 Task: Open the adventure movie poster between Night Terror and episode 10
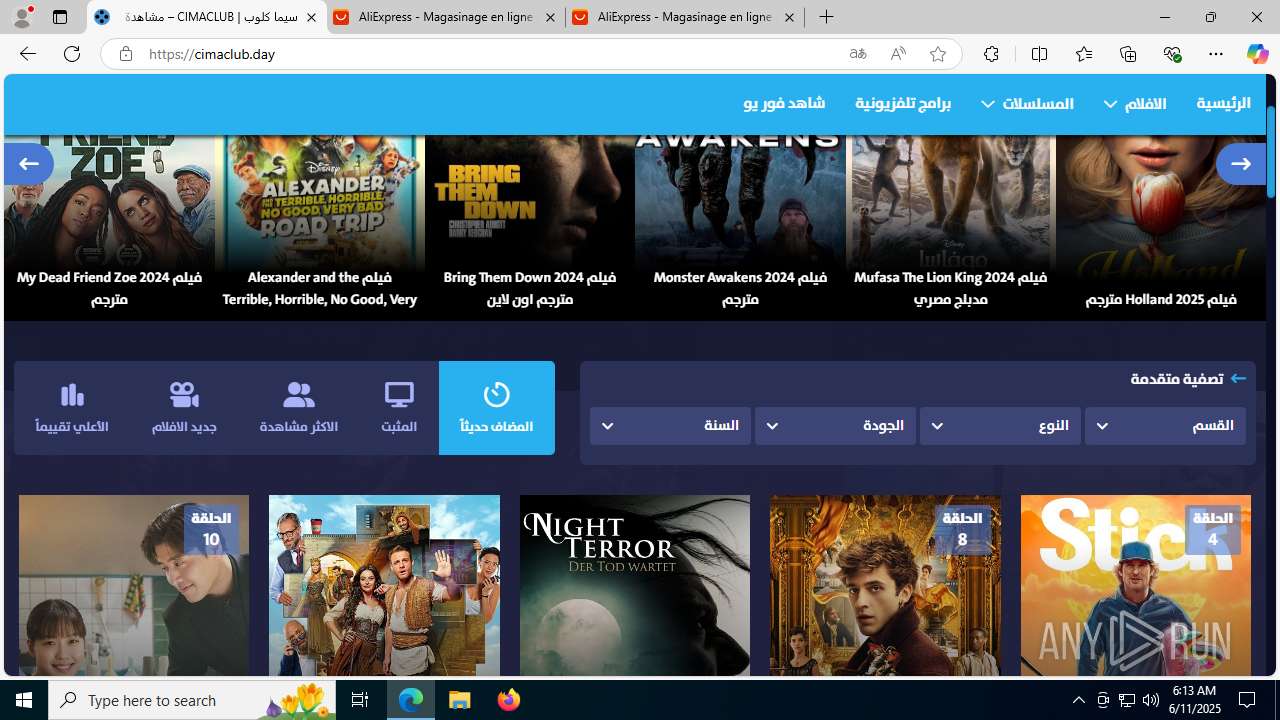click(384, 585)
